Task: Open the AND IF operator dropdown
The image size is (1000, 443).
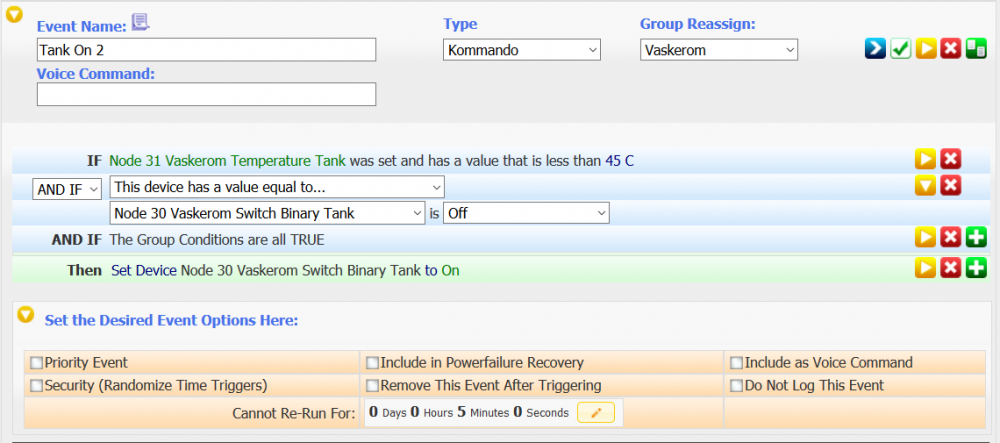Action: (x=67, y=188)
